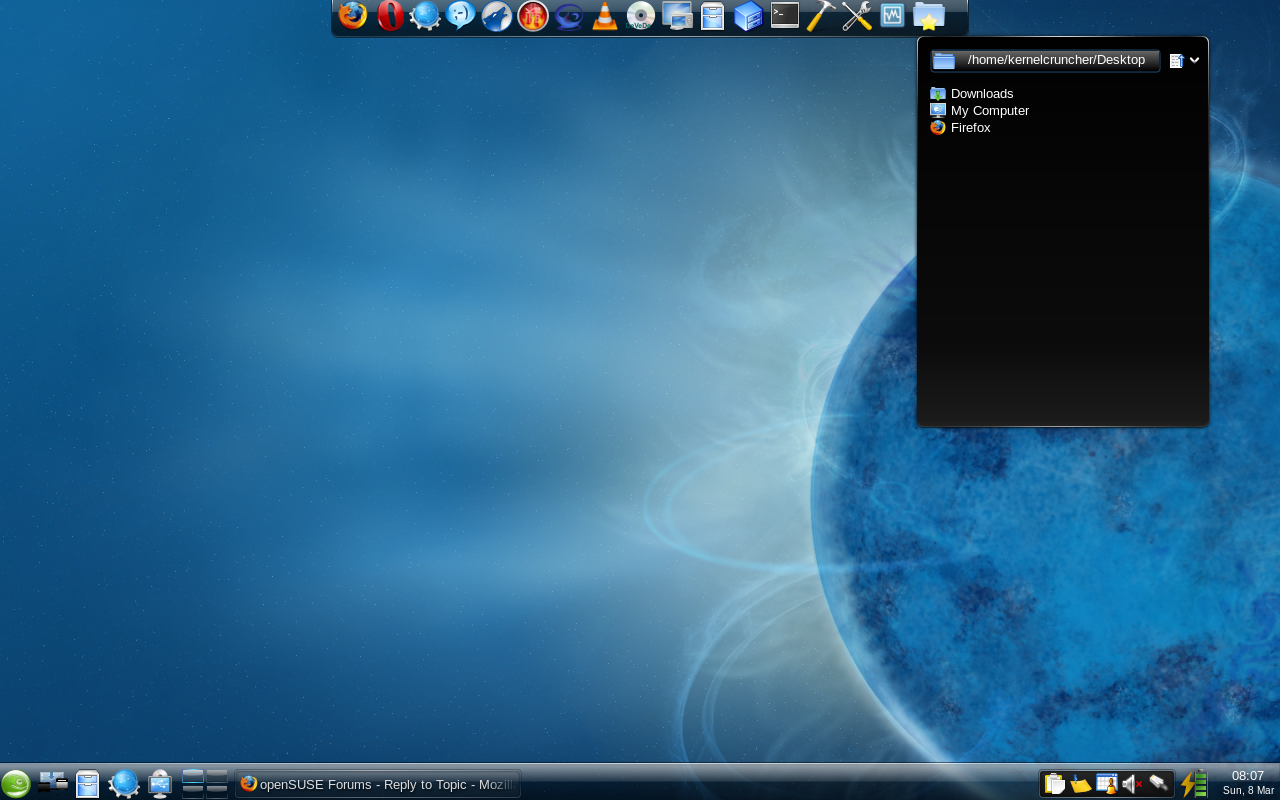Open the starred favorites folder icon

click(929, 16)
